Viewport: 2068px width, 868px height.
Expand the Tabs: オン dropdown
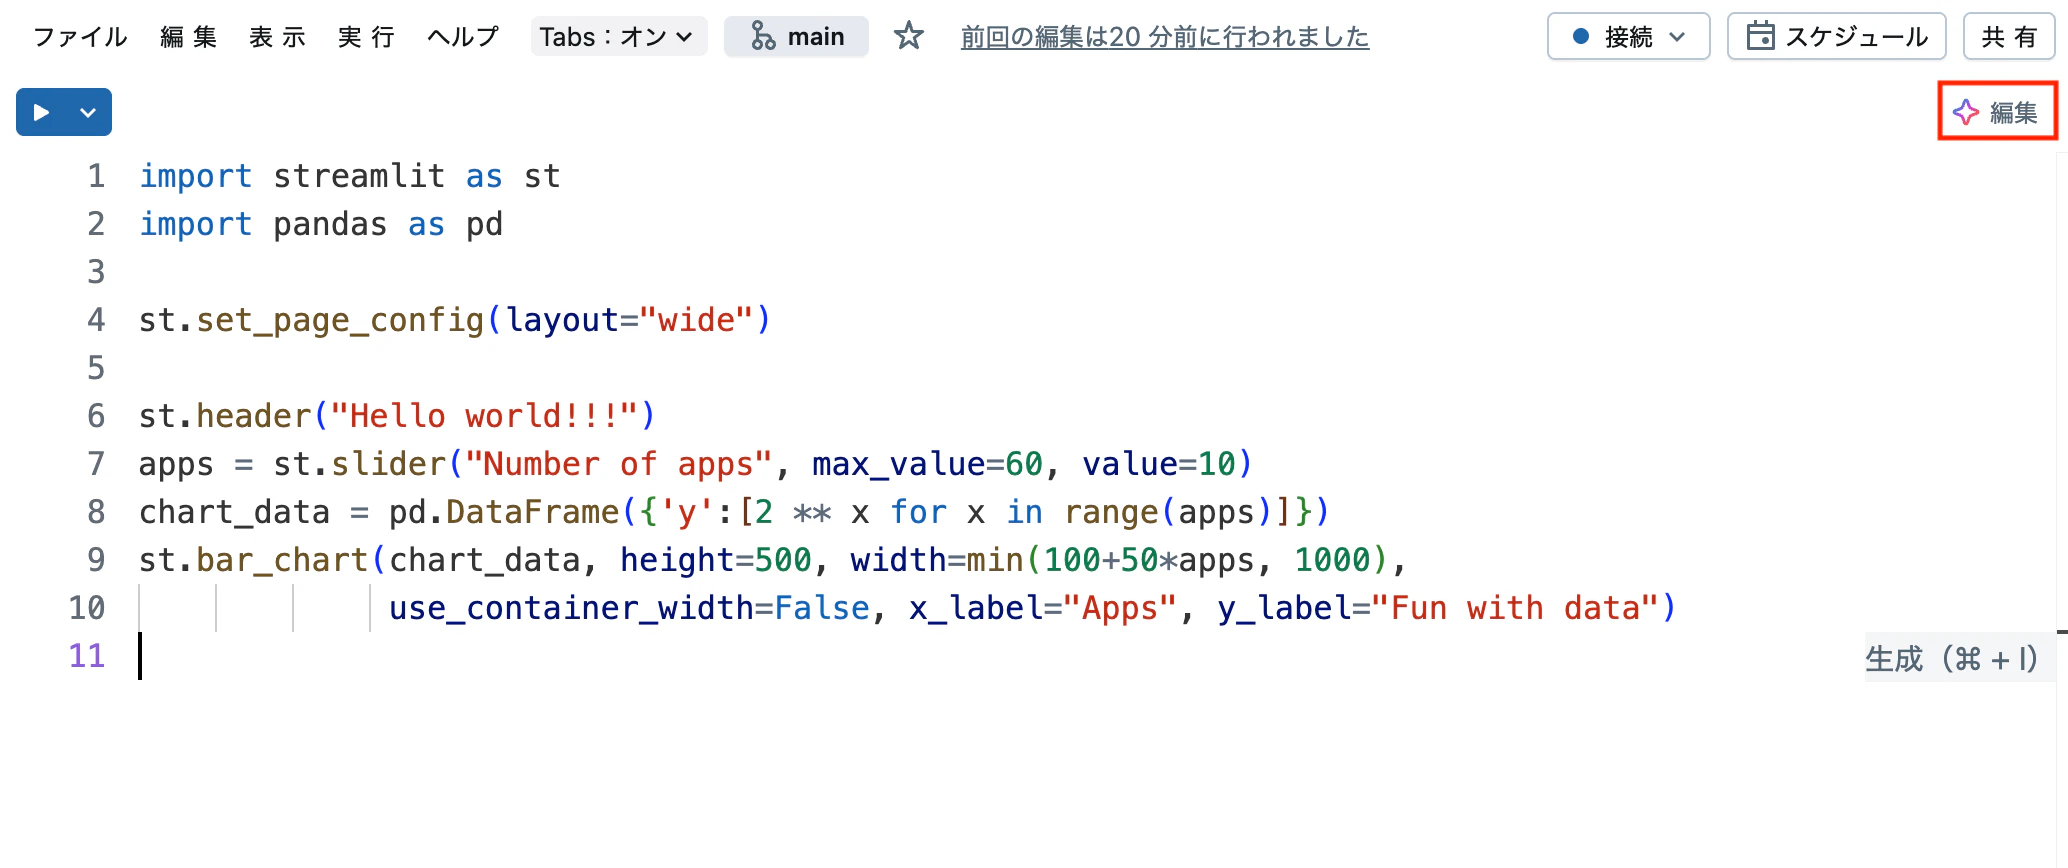(x=618, y=37)
